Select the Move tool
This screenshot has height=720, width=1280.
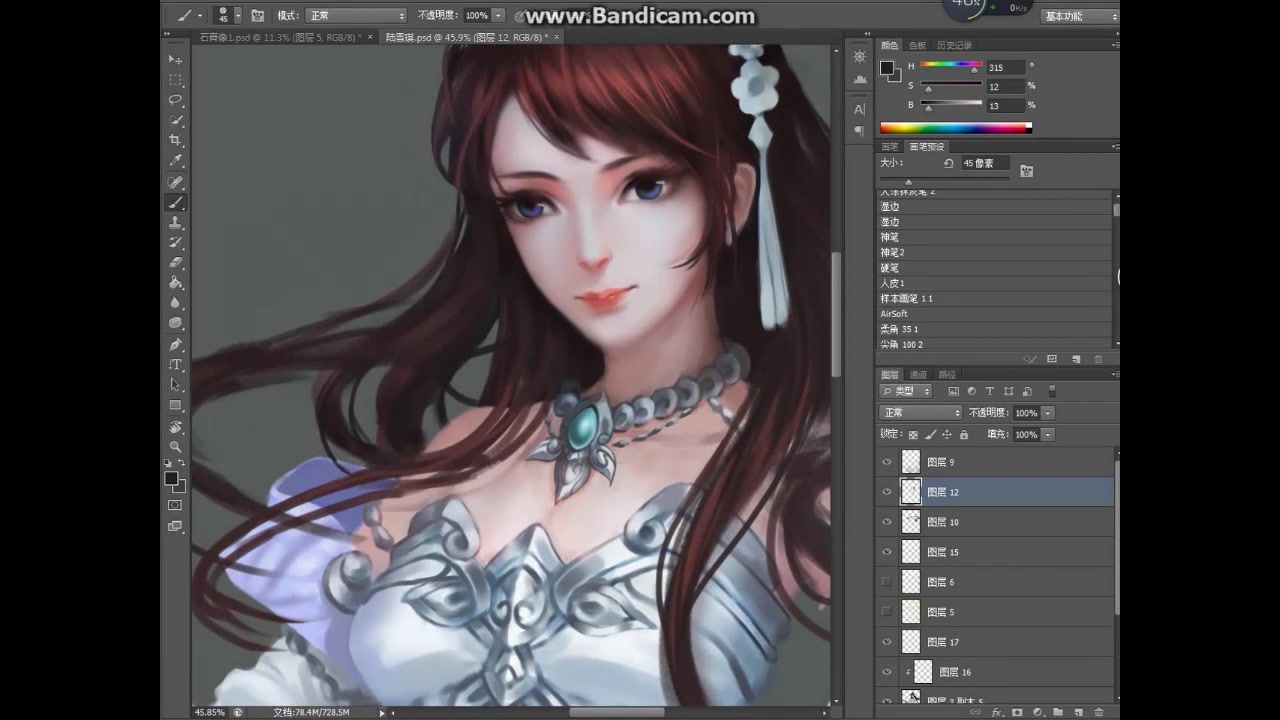click(176, 59)
